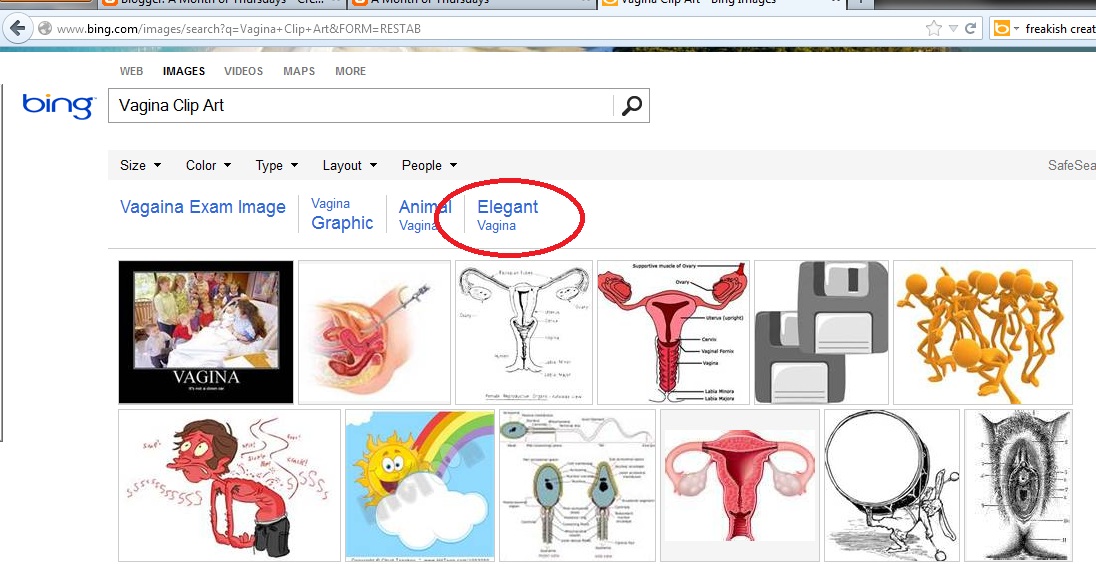The width and height of the screenshot is (1096, 564).
Task: Open the MORE menu
Action: (x=350, y=71)
